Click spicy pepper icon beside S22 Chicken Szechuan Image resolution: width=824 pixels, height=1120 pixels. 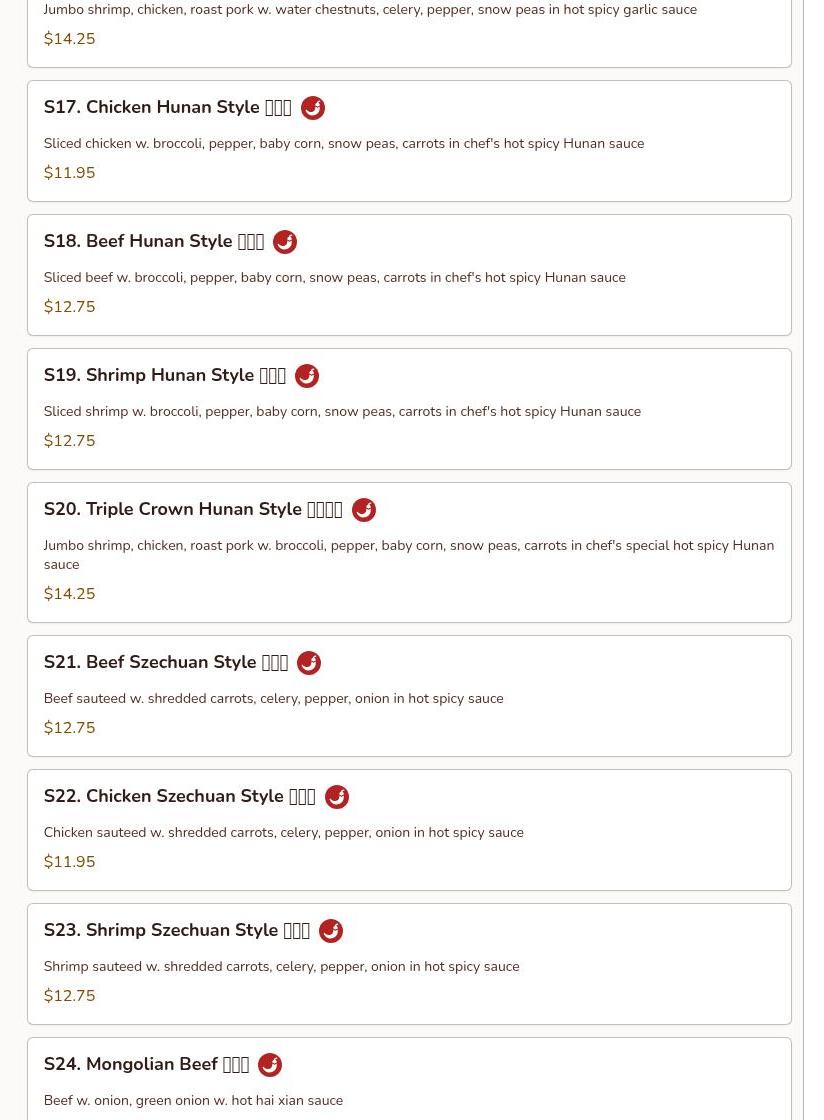tap(337, 797)
